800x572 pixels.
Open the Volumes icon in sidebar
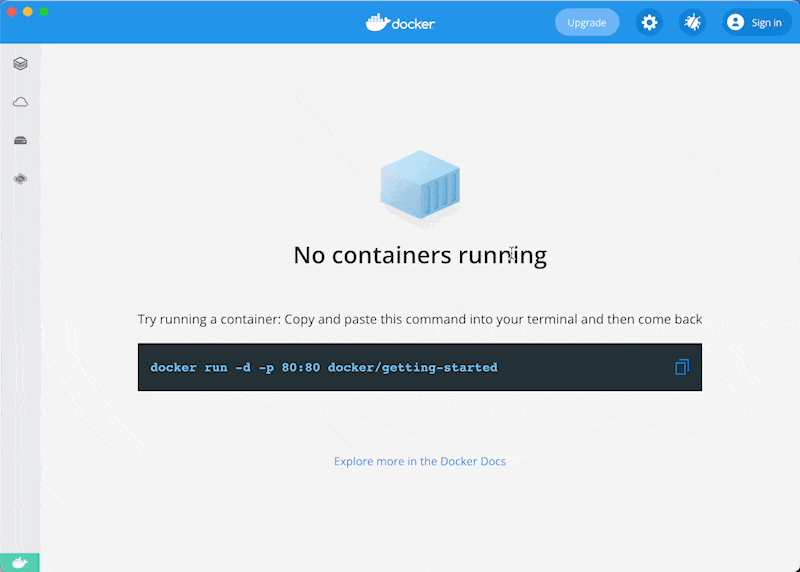pyautogui.click(x=20, y=140)
